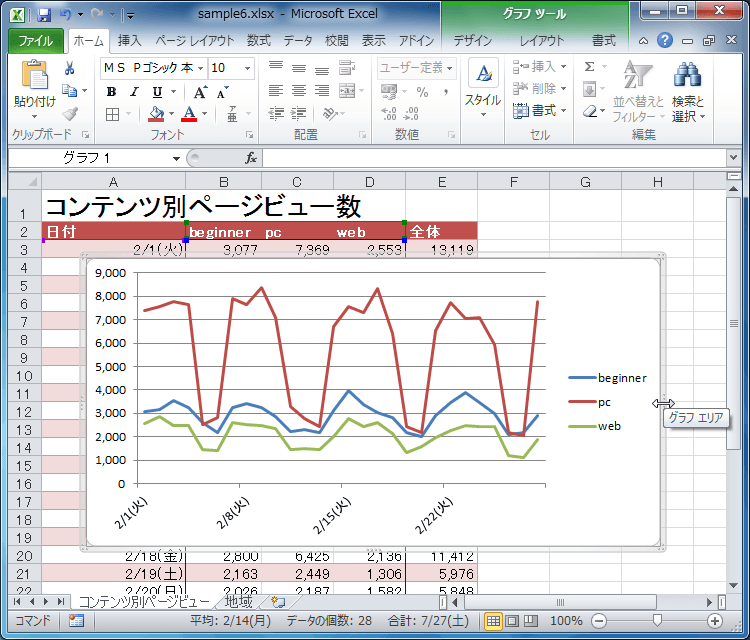Decrease the indent
750x640 pixels.
coord(276,113)
